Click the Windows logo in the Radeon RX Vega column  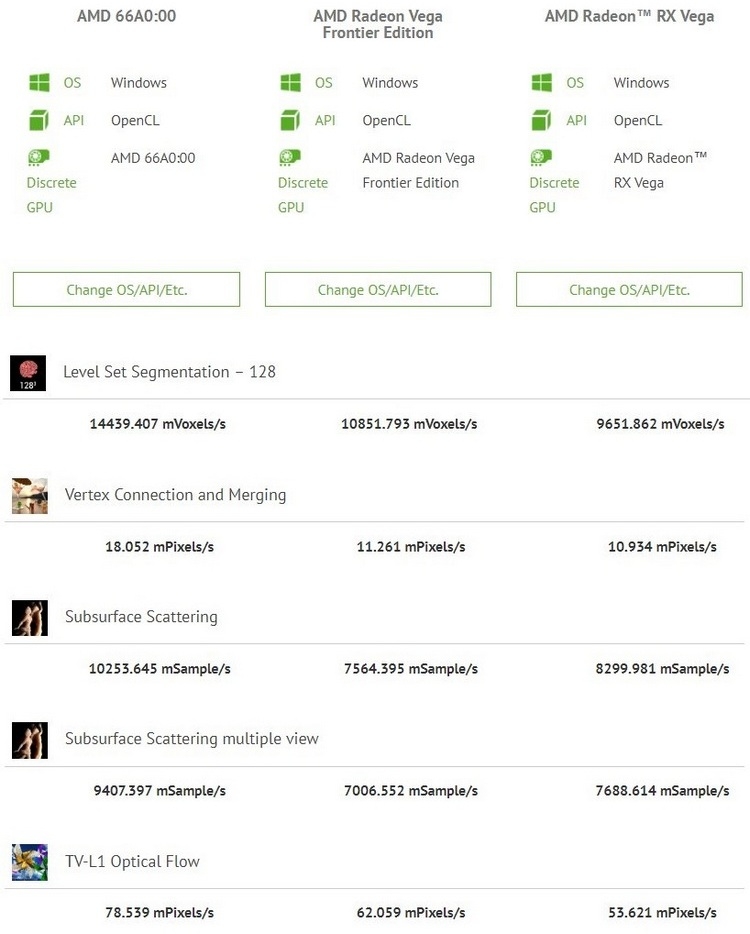coord(542,83)
